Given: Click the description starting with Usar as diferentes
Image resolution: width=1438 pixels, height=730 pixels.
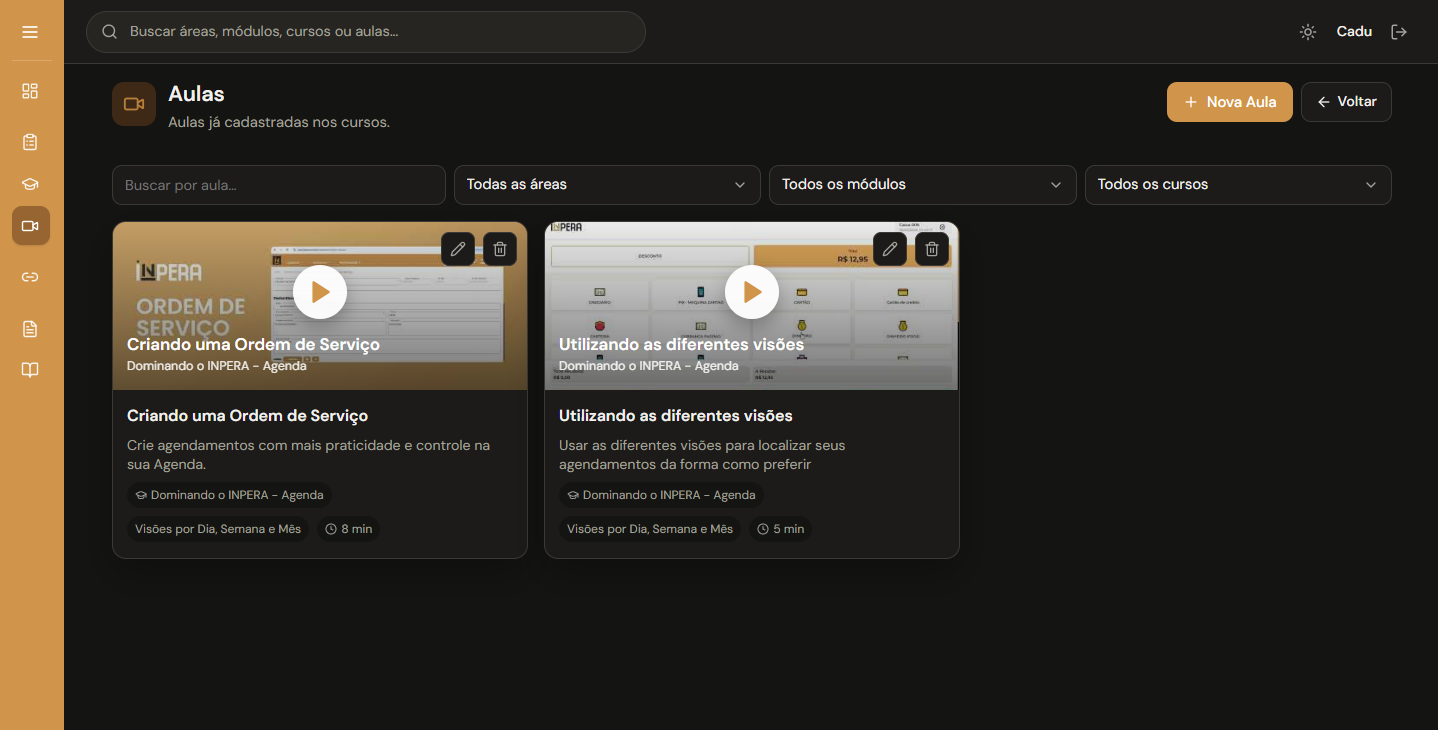Looking at the screenshot, I should pyautogui.click(x=702, y=455).
